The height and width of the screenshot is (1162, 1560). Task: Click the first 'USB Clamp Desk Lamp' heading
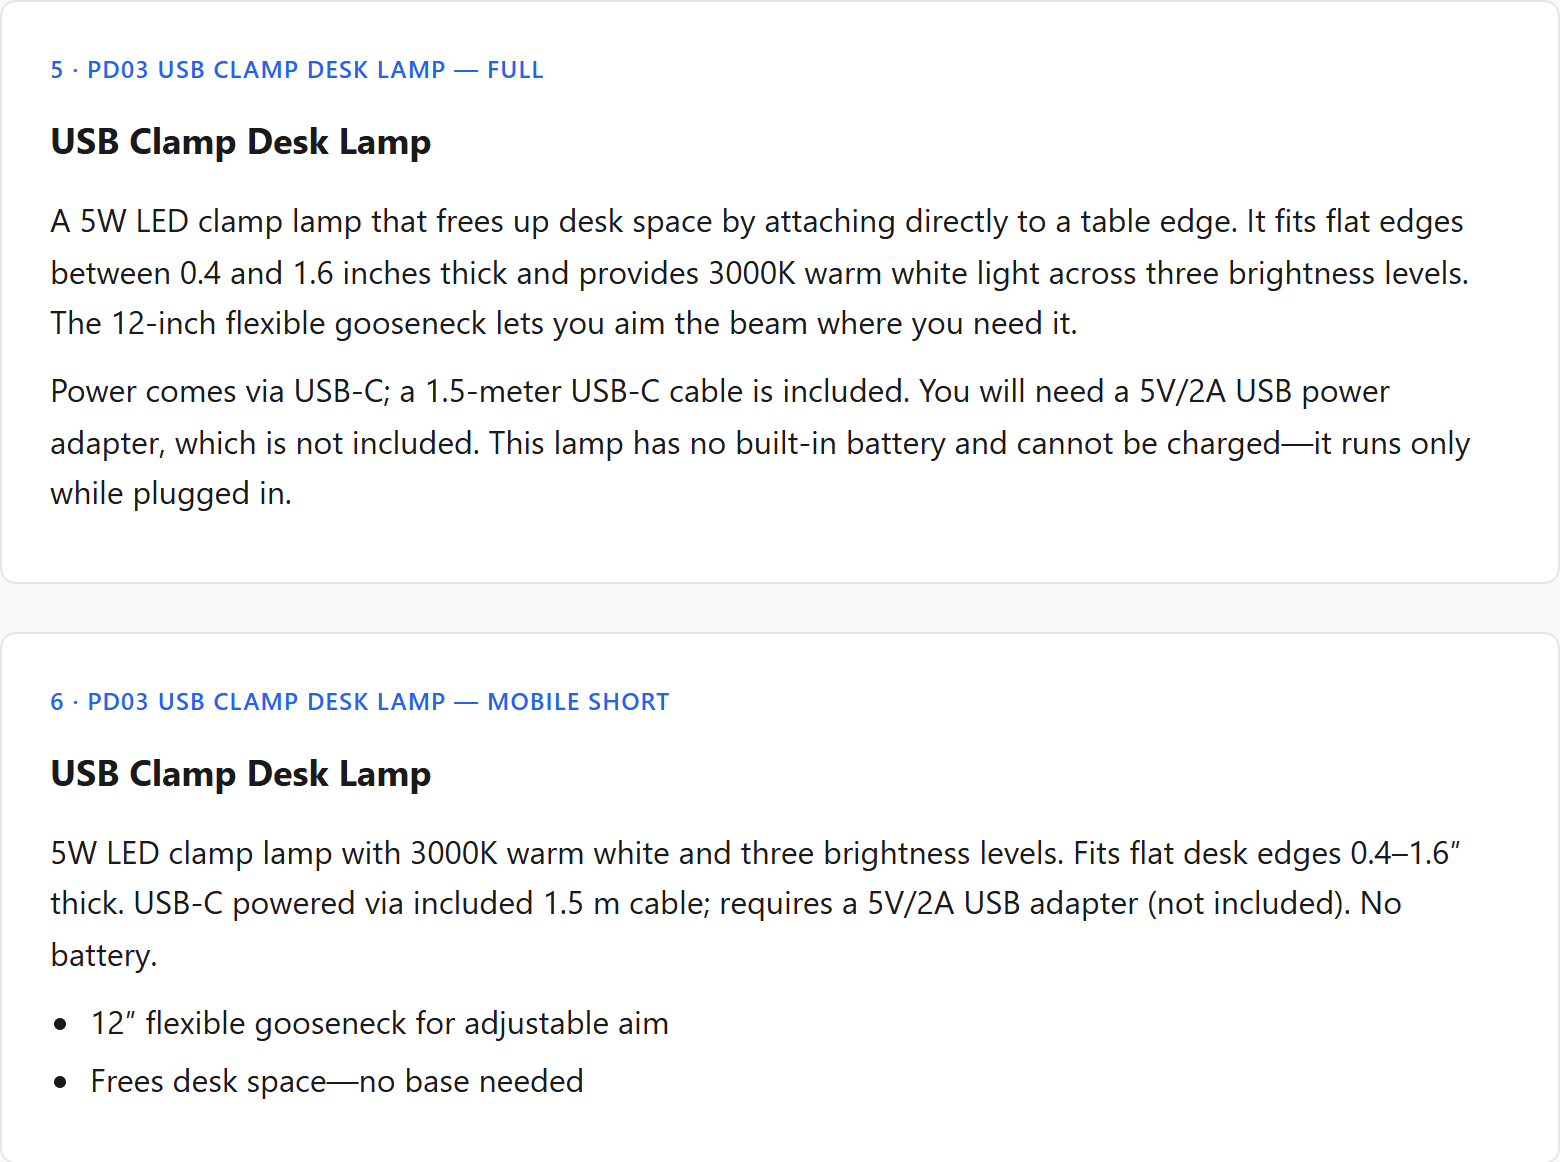(241, 142)
